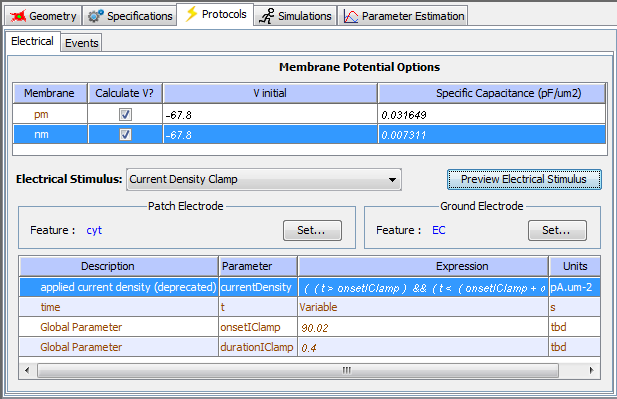
Task: Toggle Calculate V checkbox for pm membrane
Action: click(x=125, y=115)
